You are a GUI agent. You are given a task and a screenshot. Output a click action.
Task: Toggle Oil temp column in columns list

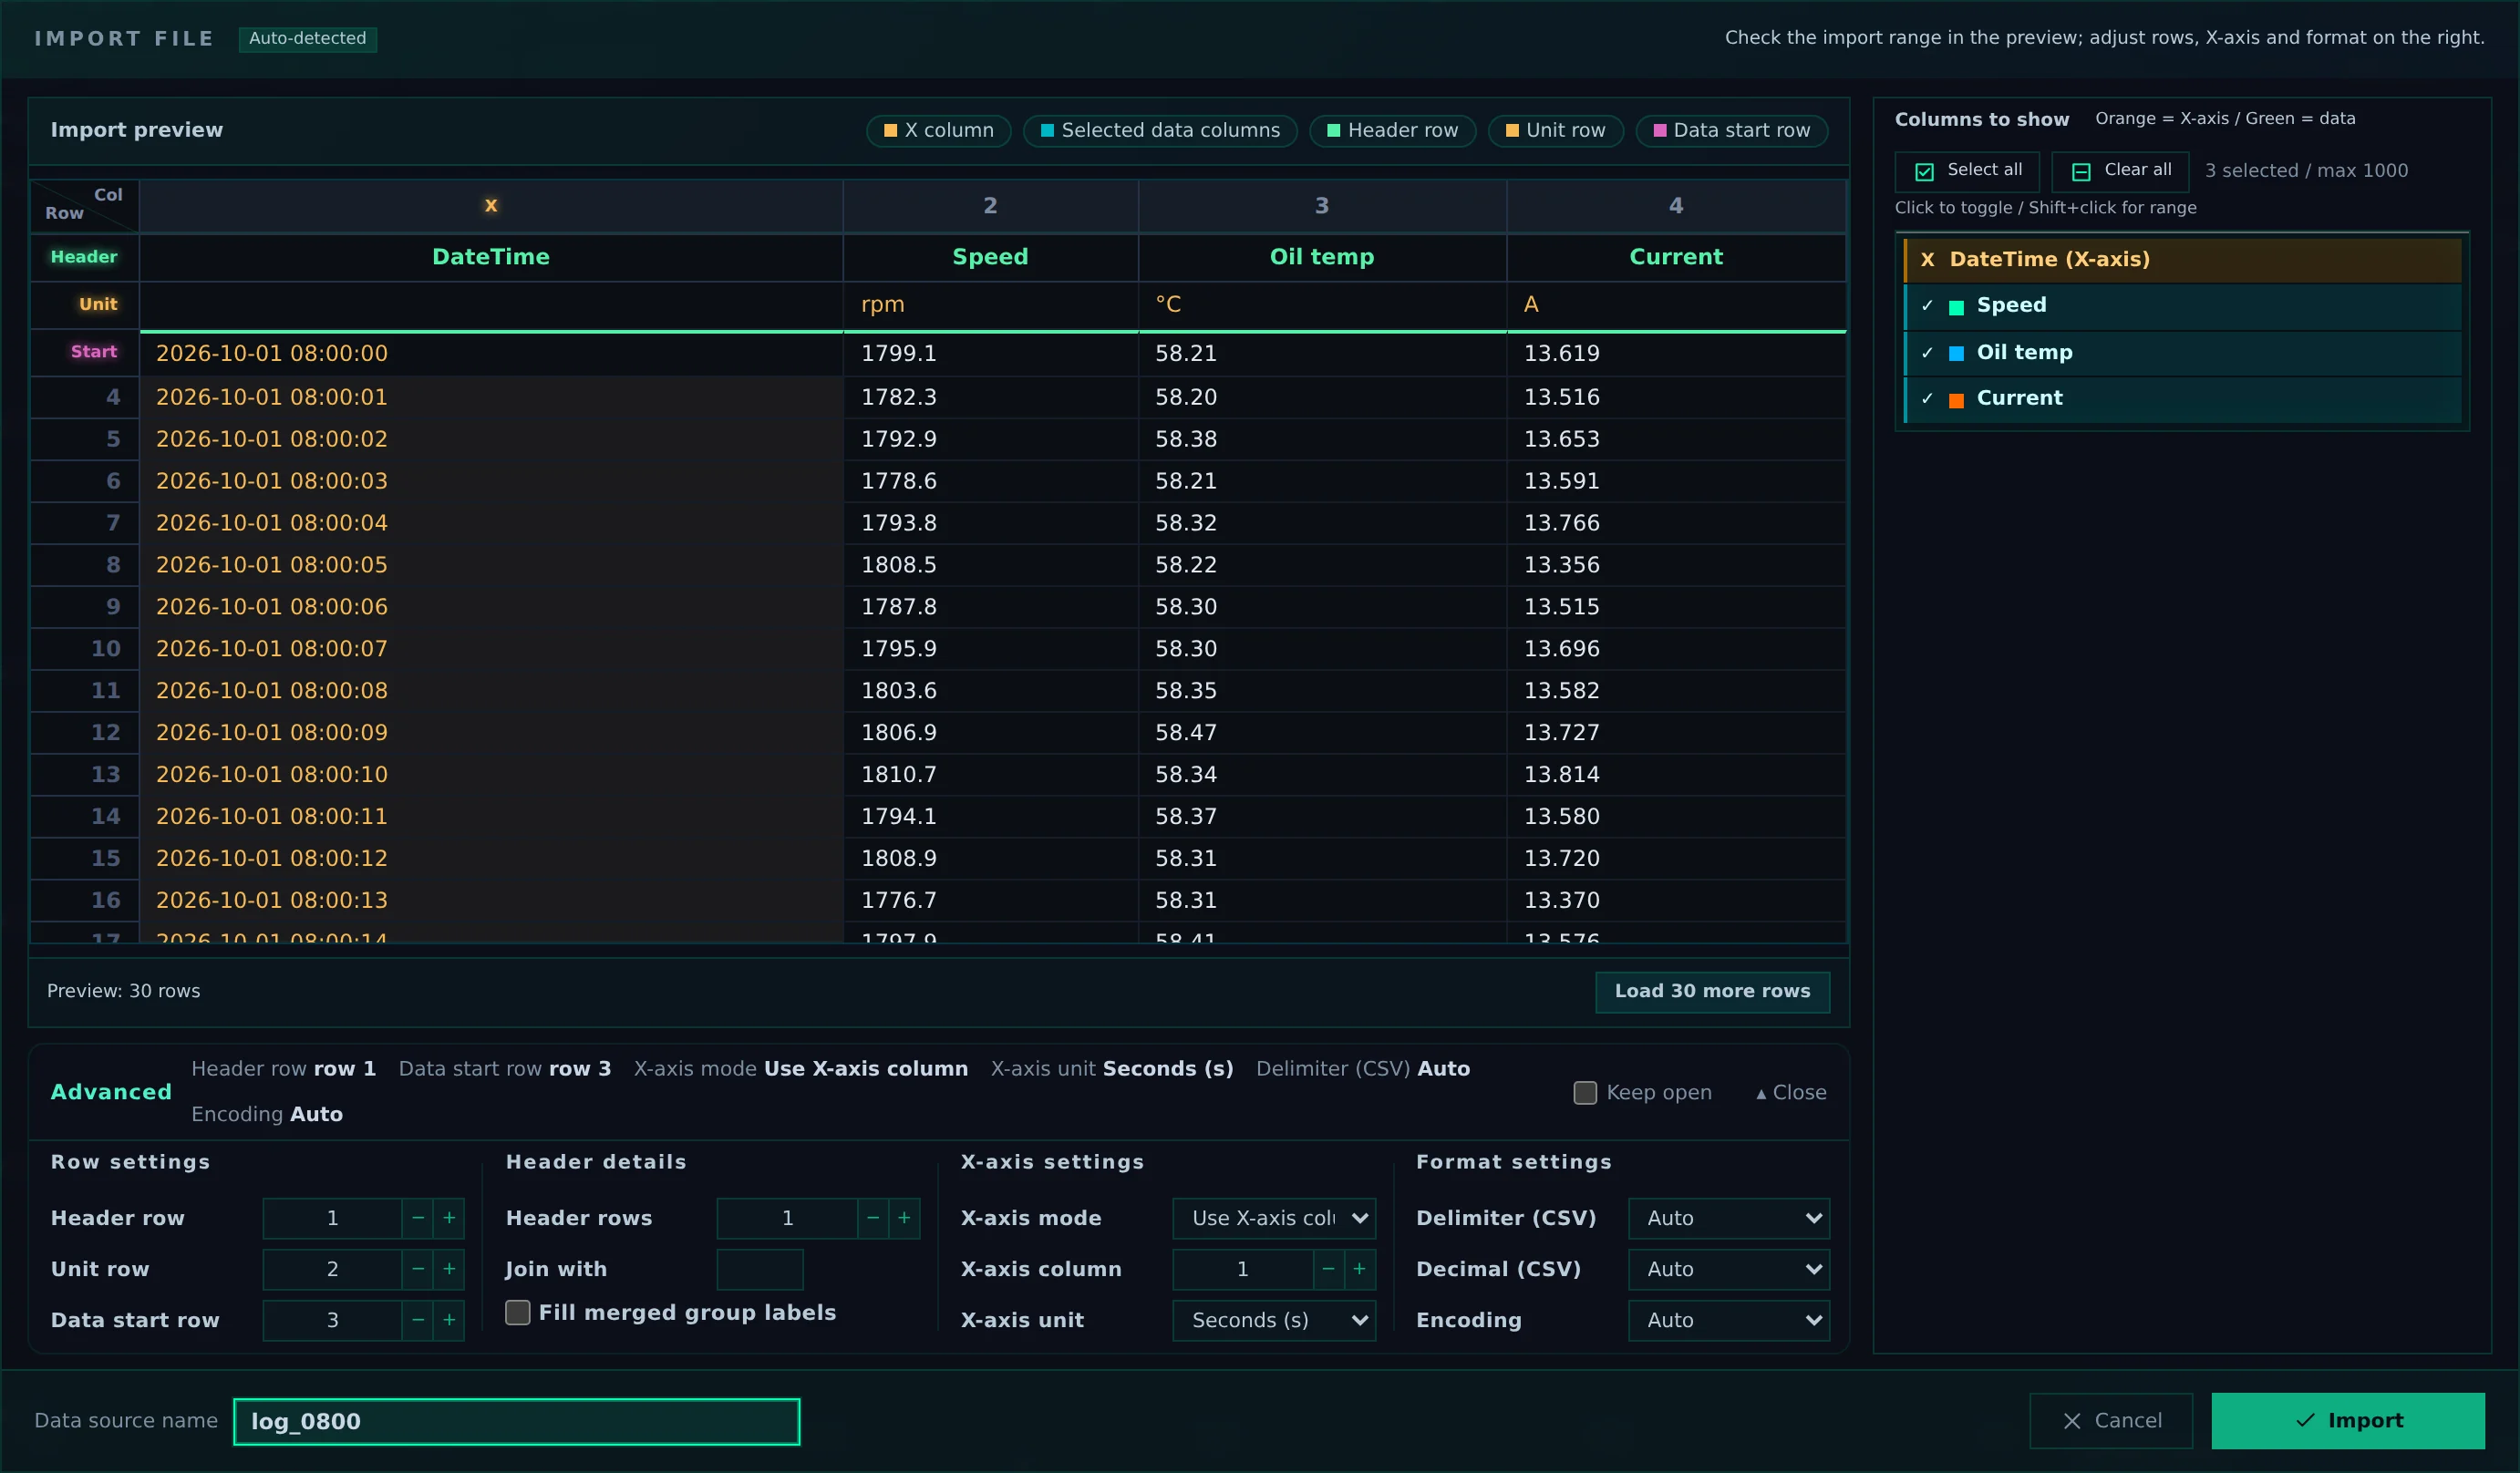pos(2183,353)
